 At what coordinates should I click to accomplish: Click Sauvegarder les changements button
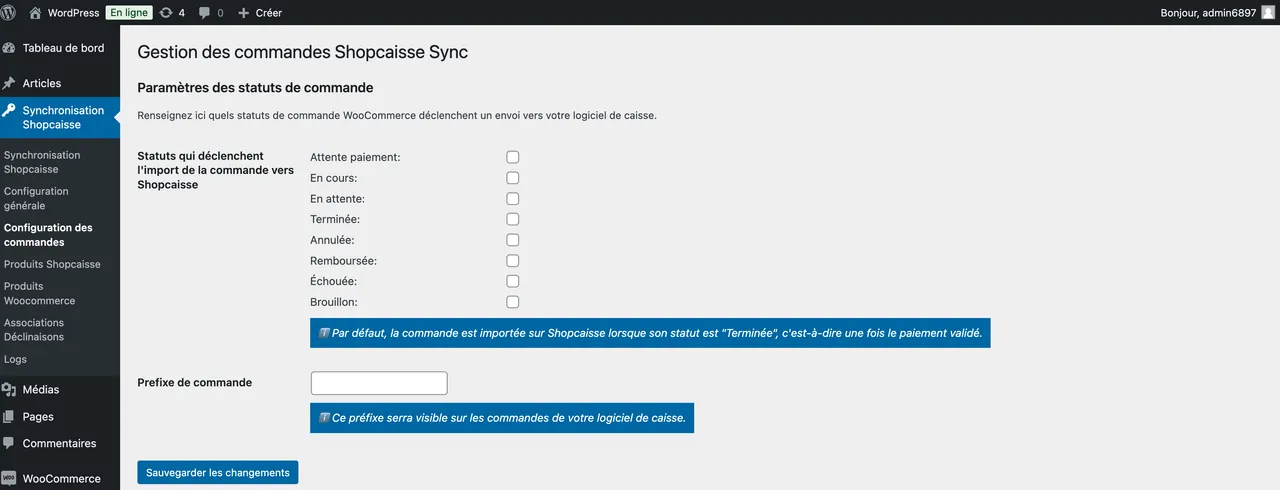point(217,473)
